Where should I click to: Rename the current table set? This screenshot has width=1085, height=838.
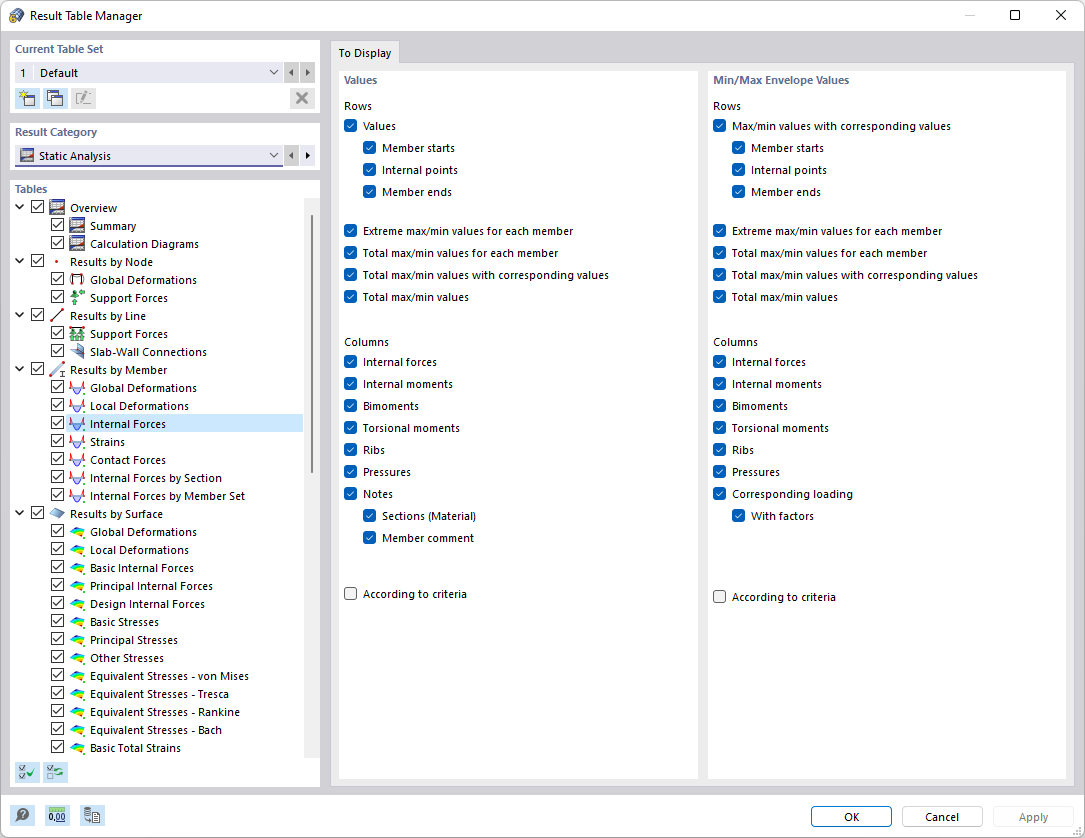point(83,98)
